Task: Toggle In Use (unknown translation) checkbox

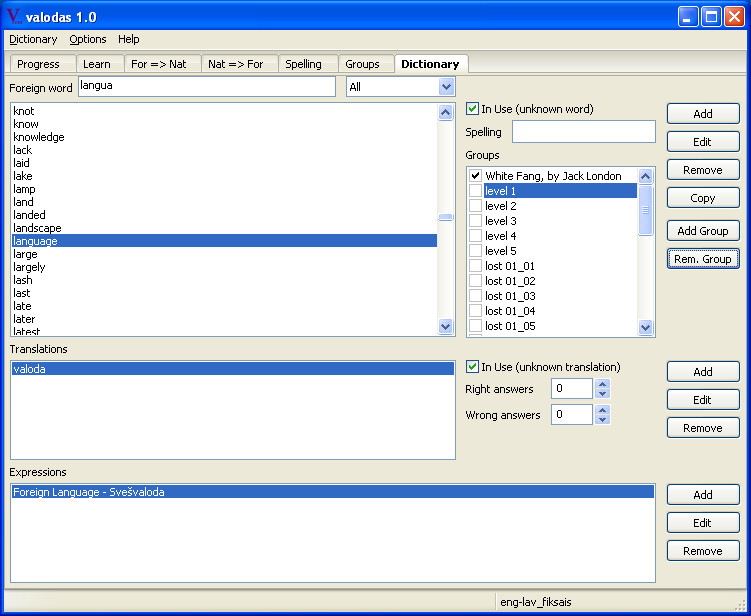Action: pos(472,367)
